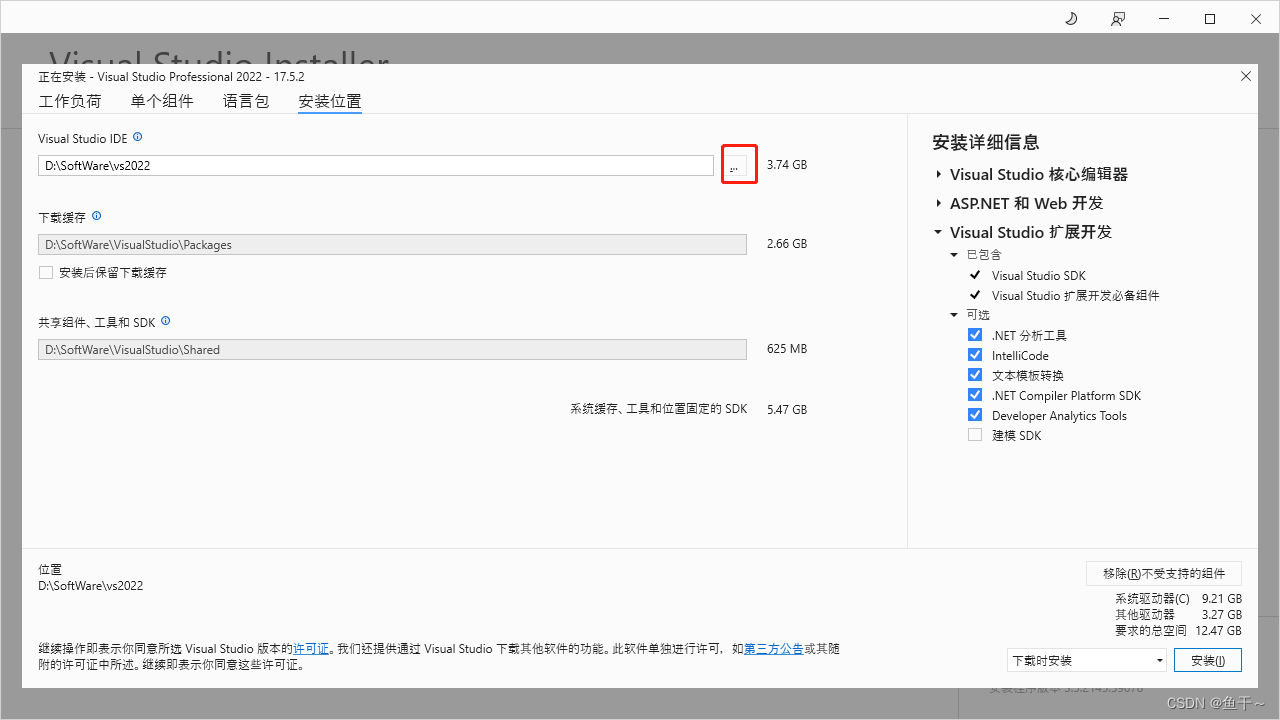Minimize the Visual Studio Installer window
The height and width of the screenshot is (720, 1280).
coord(1164,19)
